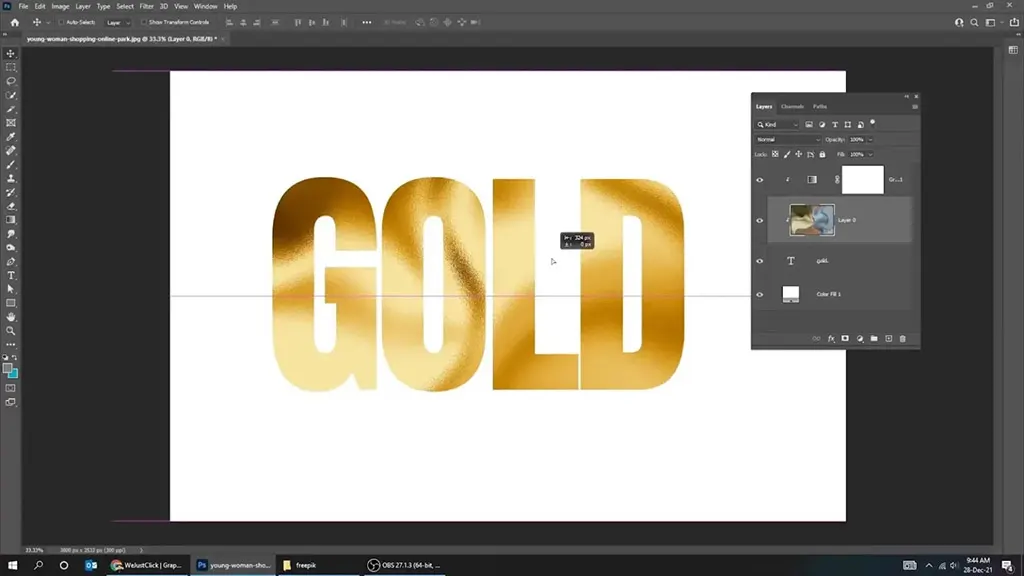Turn layer filtering on or off
1024x576 pixels.
point(872,123)
